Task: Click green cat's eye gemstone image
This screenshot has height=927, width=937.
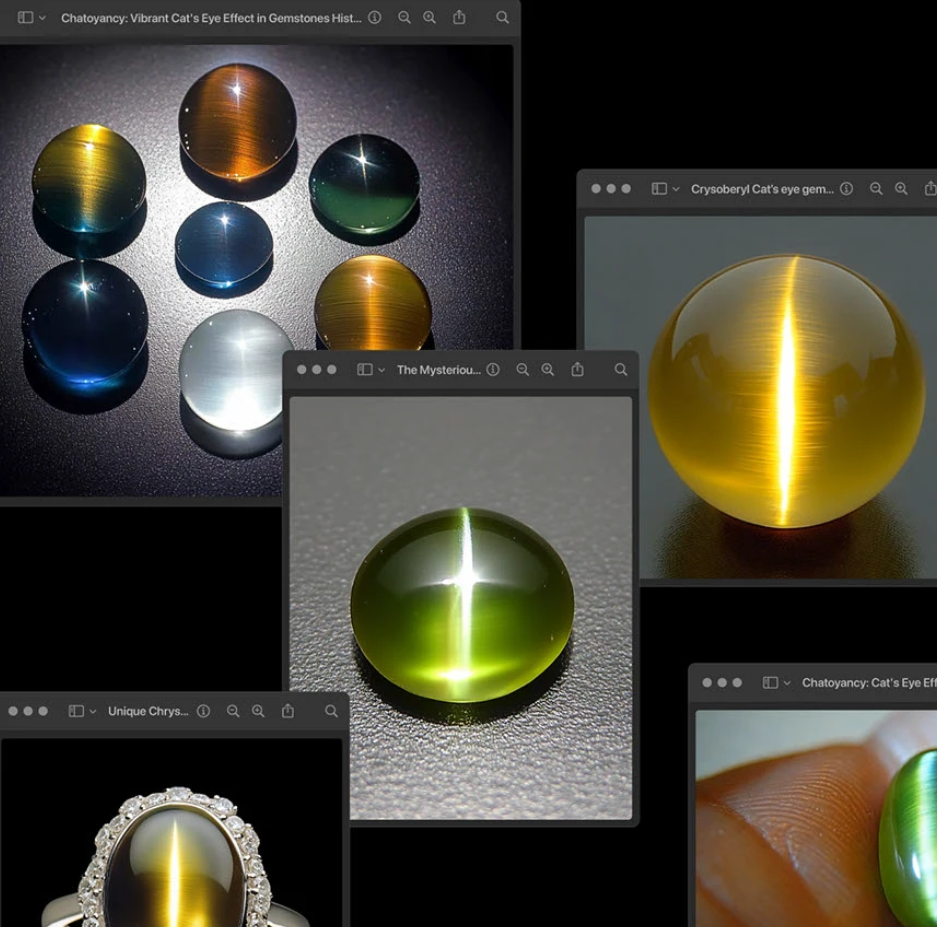Action: [x=461, y=608]
